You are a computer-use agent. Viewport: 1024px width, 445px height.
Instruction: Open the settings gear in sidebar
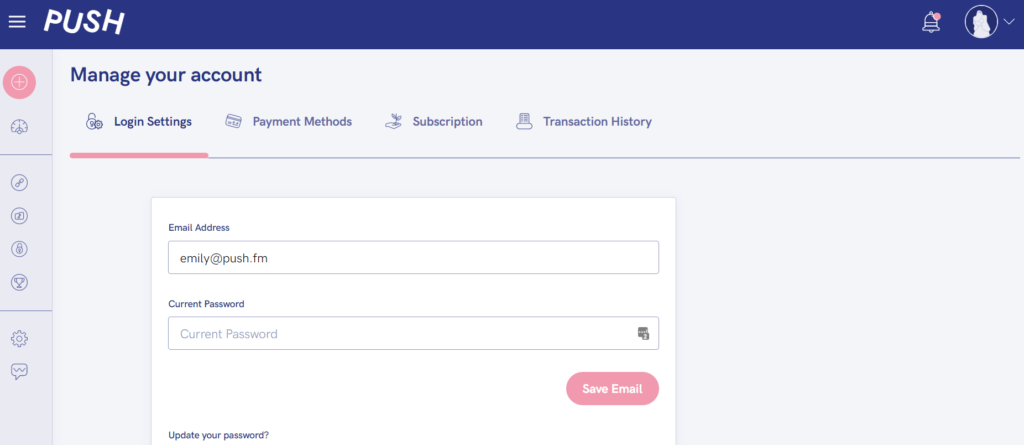pyautogui.click(x=20, y=338)
